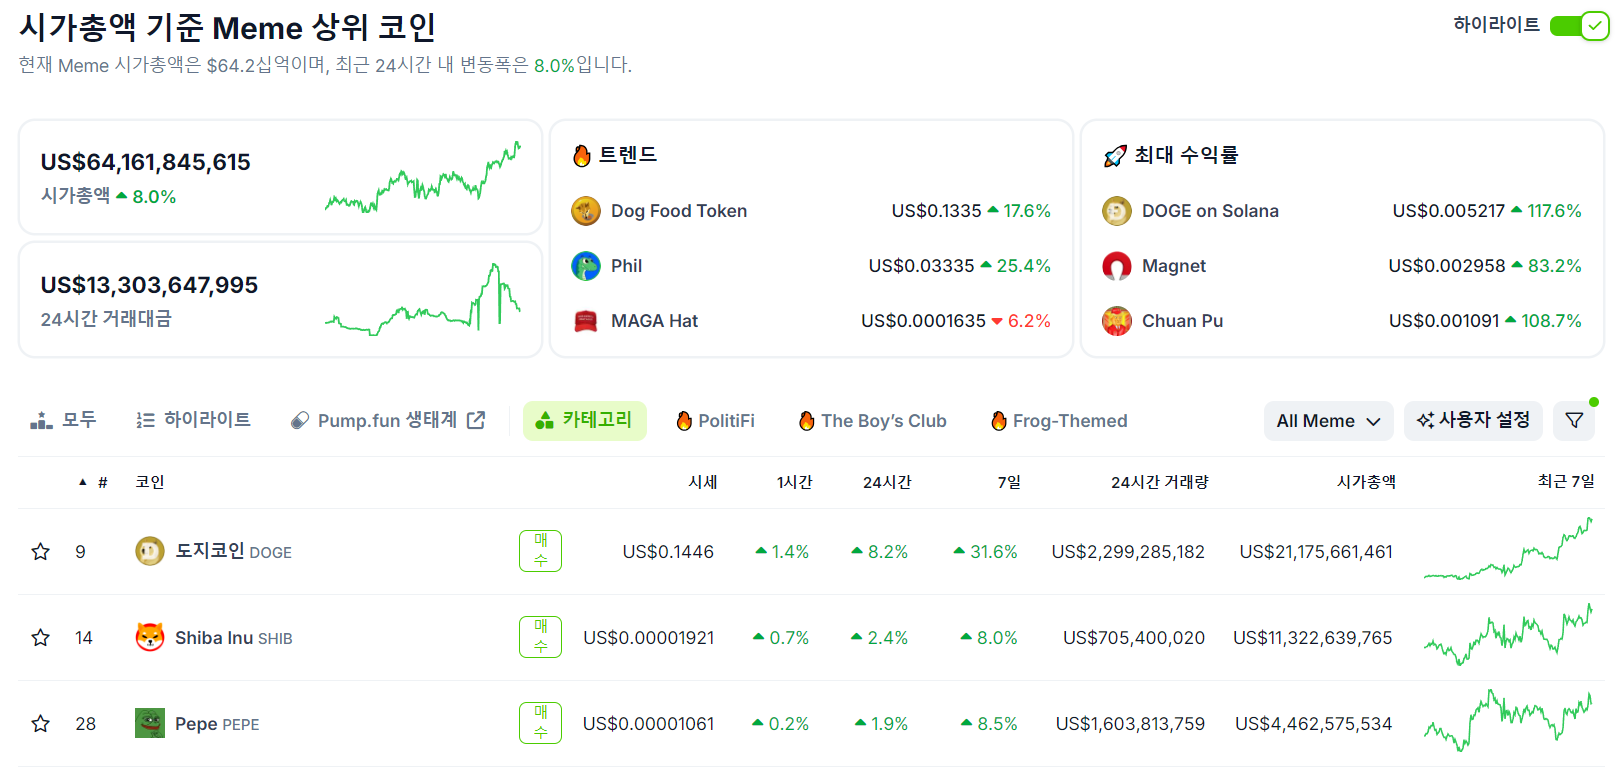Viewport: 1621px width, 767px height.
Task: Click the fire icon next to 트렌드
Action: pyautogui.click(x=582, y=156)
